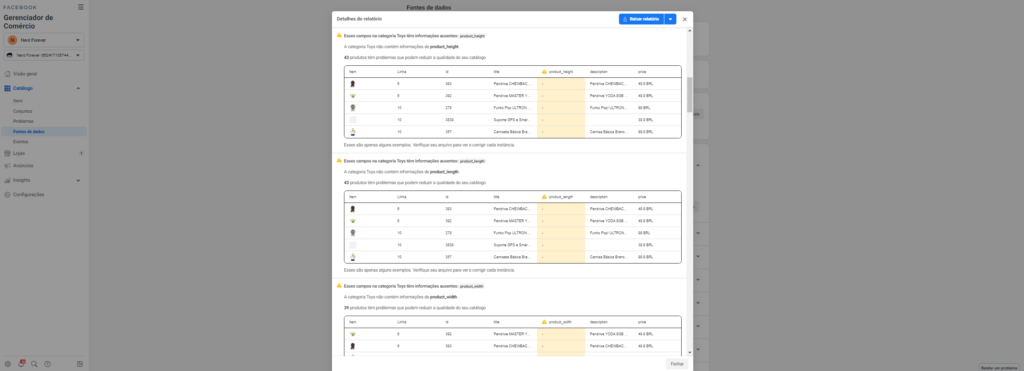Click the product_height column header
This screenshot has width=1024, height=371.
click(x=560, y=71)
